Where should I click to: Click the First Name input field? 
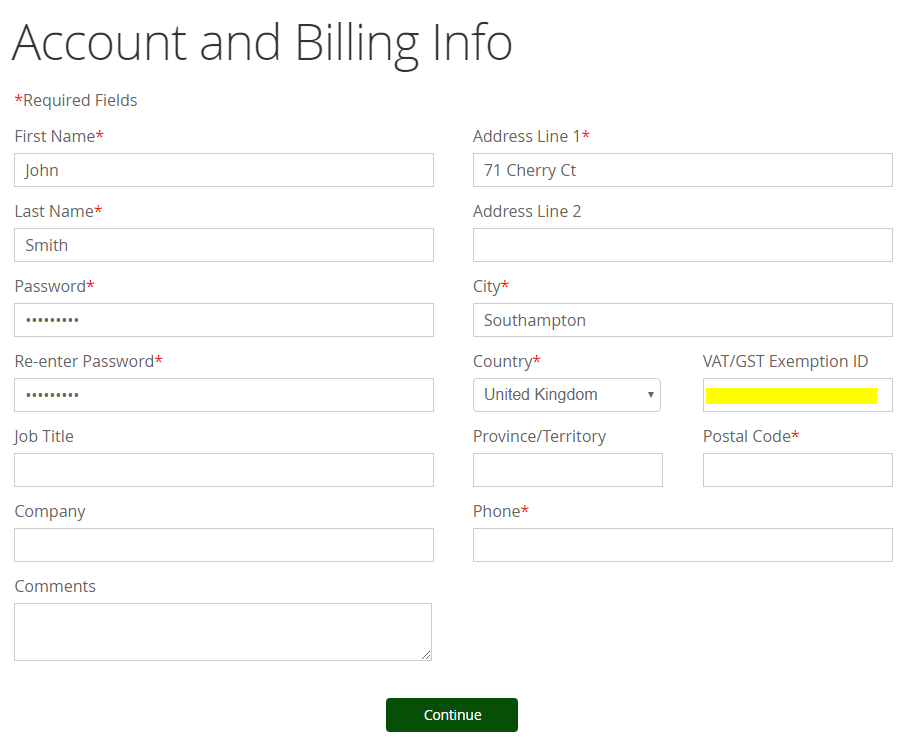pos(223,170)
